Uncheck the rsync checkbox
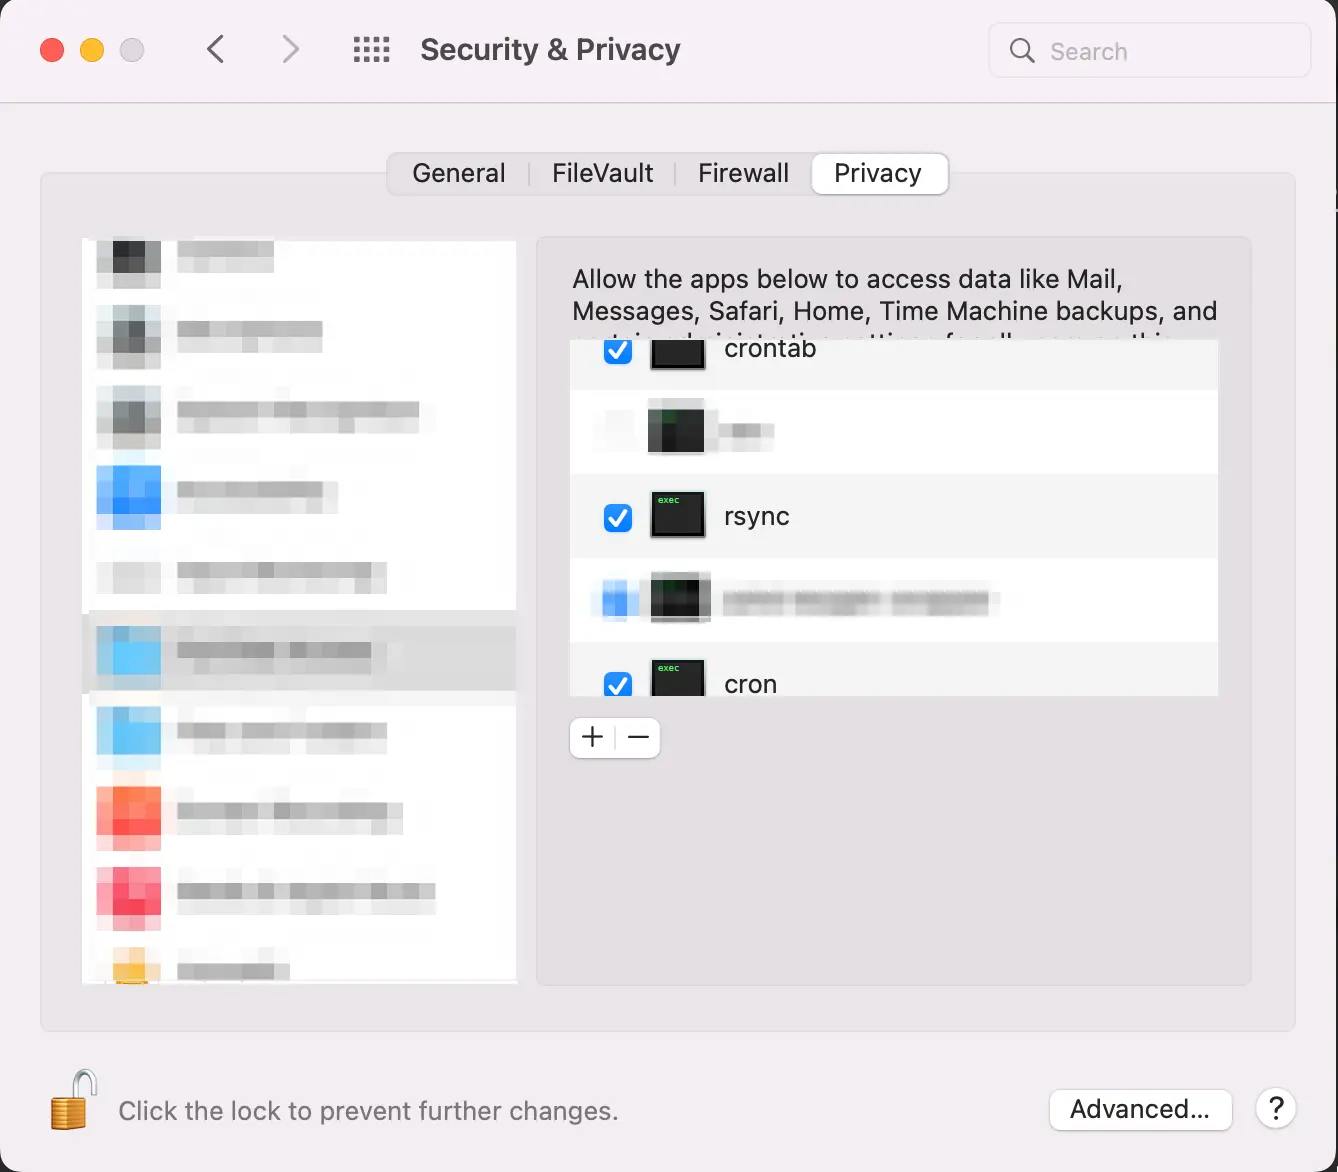Image resolution: width=1338 pixels, height=1172 pixels. [x=618, y=518]
